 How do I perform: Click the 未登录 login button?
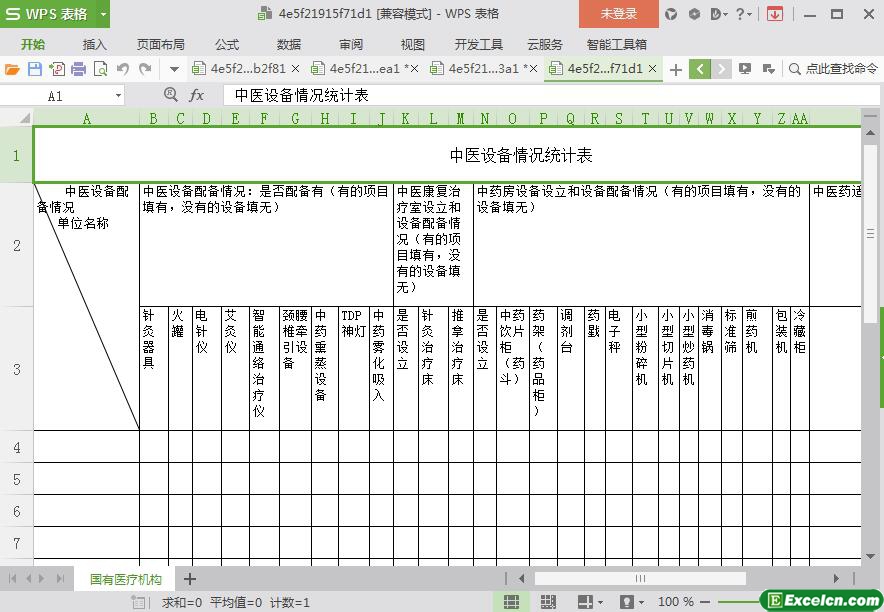click(x=618, y=14)
